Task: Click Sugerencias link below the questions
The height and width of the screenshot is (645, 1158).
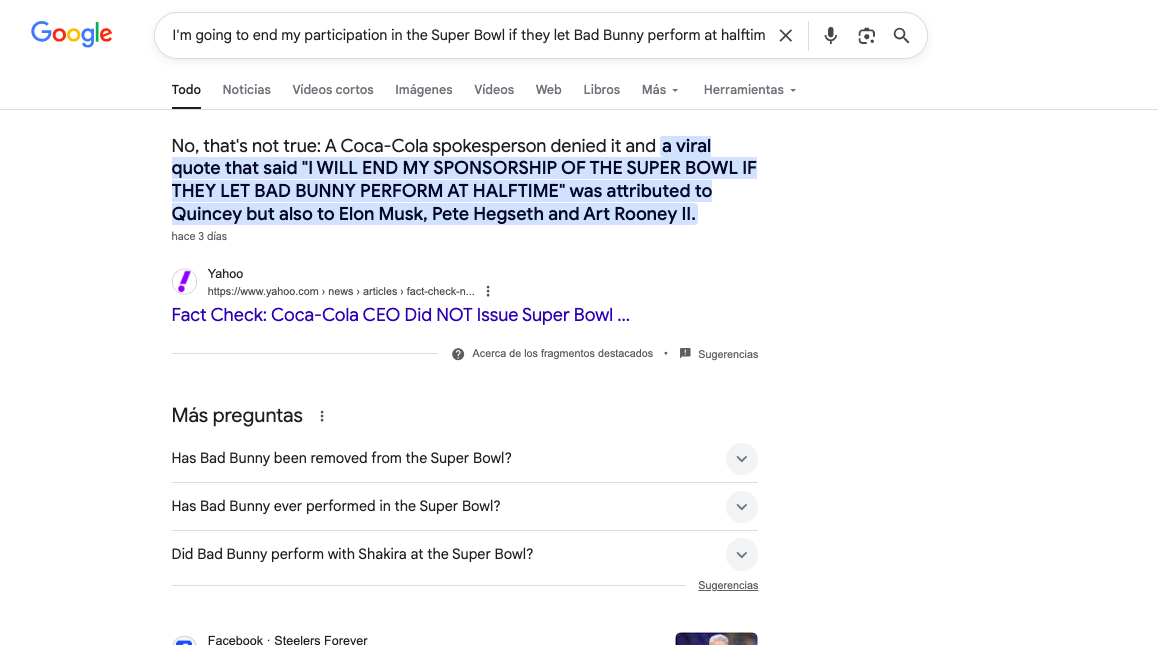Action: pos(727,586)
